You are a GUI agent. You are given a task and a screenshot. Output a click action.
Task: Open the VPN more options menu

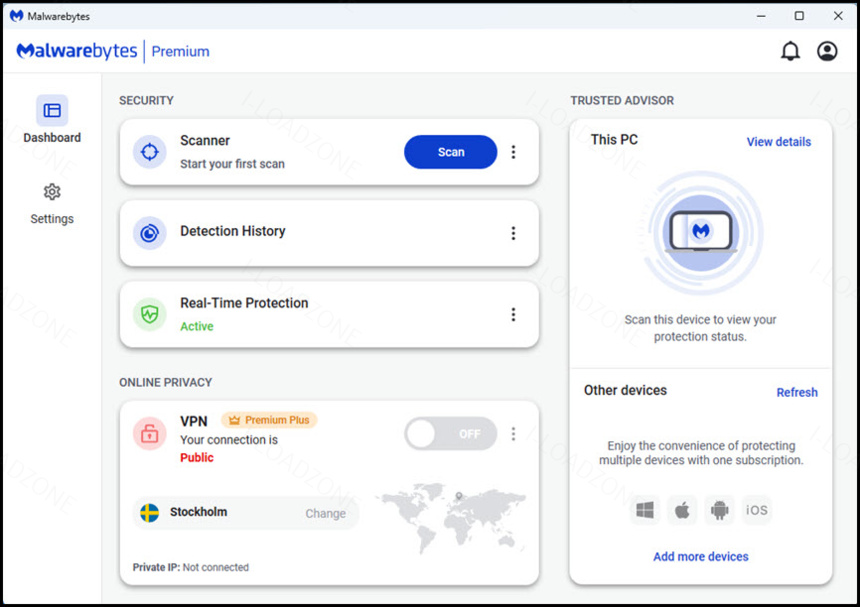tap(513, 434)
